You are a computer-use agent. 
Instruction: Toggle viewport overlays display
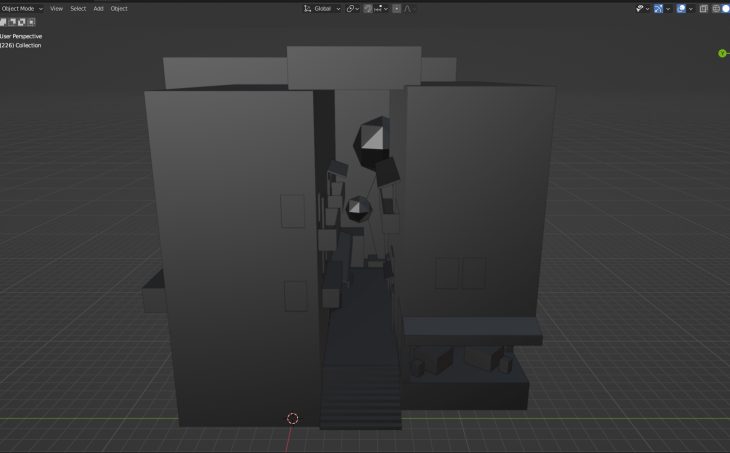[x=682, y=8]
